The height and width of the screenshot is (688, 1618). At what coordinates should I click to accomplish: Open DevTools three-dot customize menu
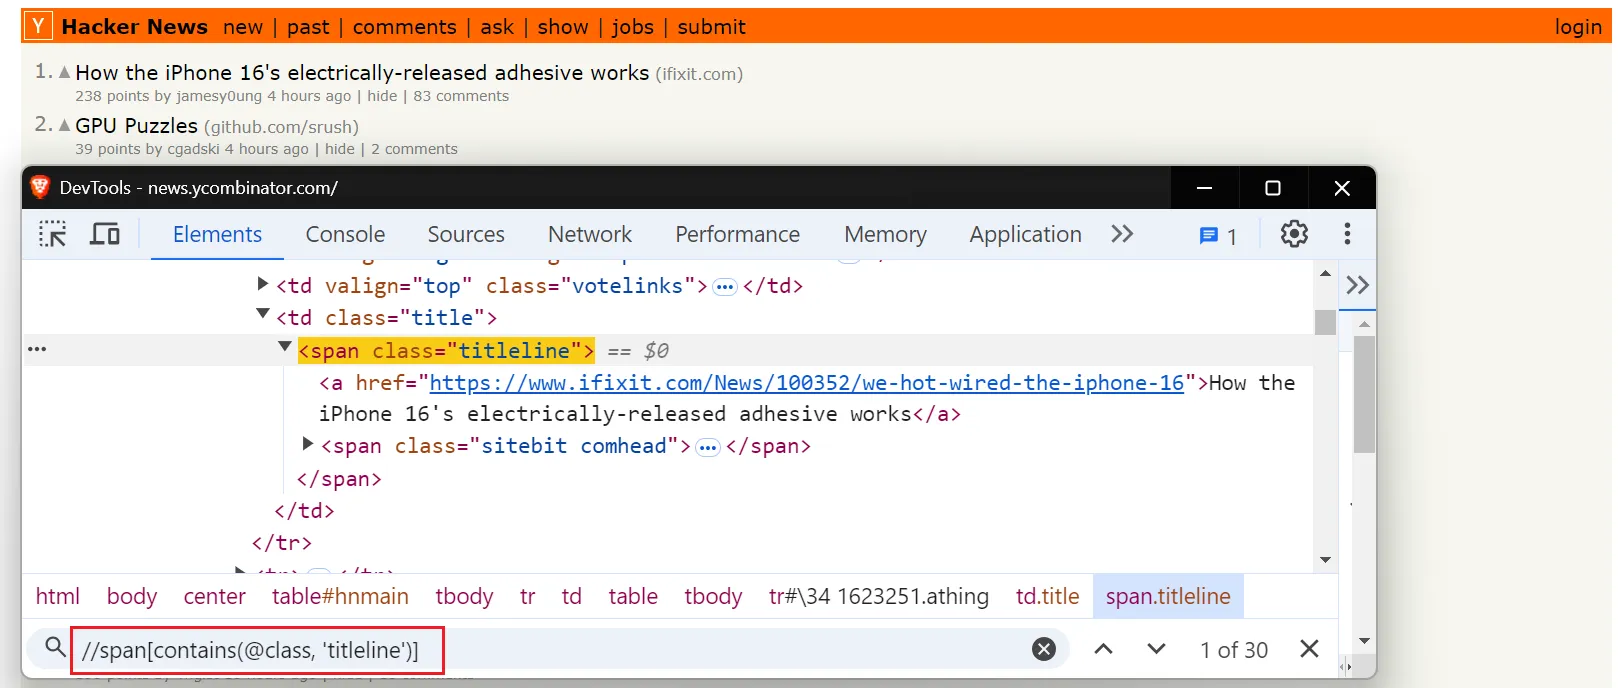1347,234
